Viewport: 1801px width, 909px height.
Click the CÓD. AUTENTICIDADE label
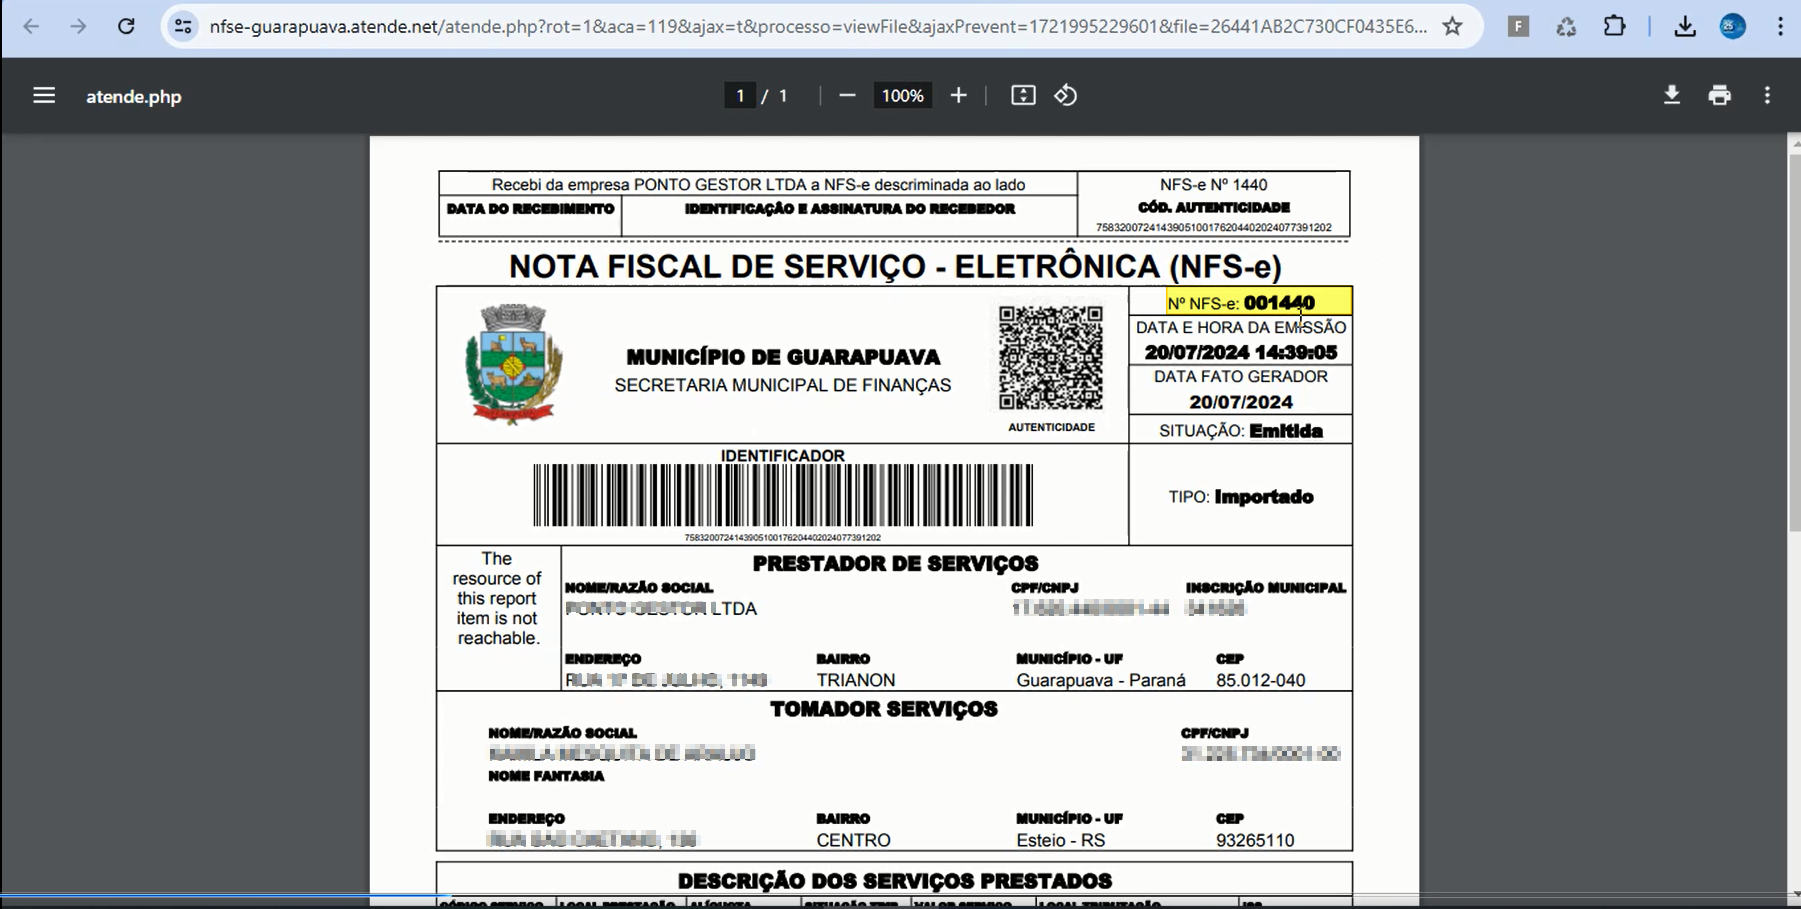point(1213,208)
